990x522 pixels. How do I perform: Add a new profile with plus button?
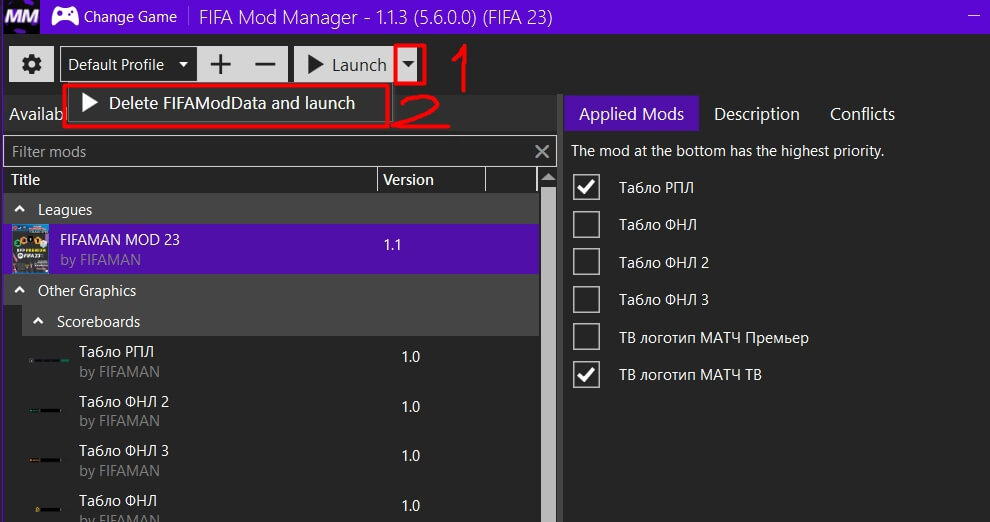[x=220, y=64]
